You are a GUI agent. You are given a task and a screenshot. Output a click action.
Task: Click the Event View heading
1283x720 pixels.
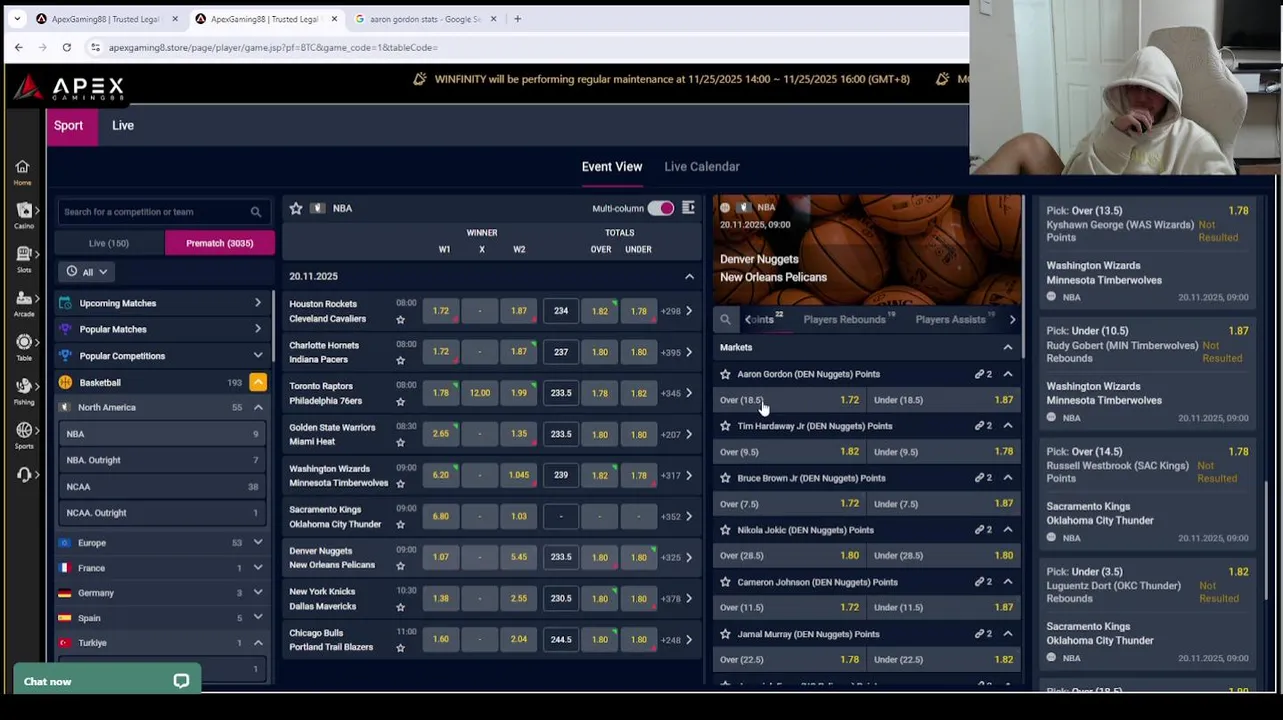coord(612,167)
